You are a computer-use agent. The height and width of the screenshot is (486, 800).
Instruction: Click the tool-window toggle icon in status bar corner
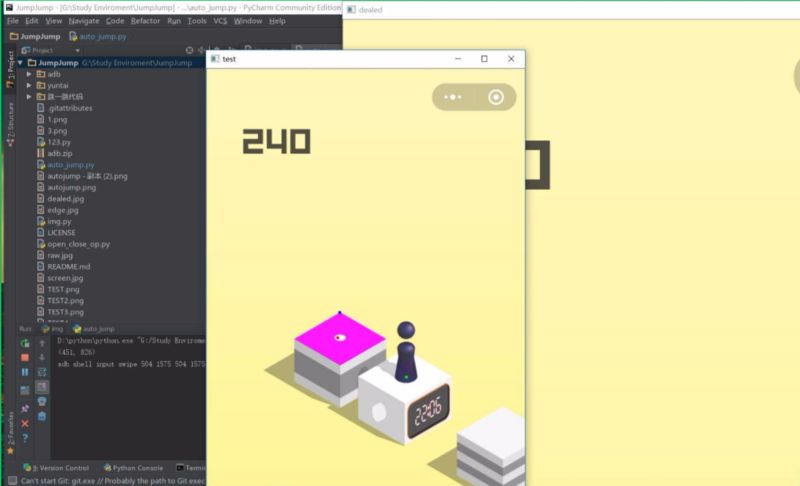pos(12,480)
